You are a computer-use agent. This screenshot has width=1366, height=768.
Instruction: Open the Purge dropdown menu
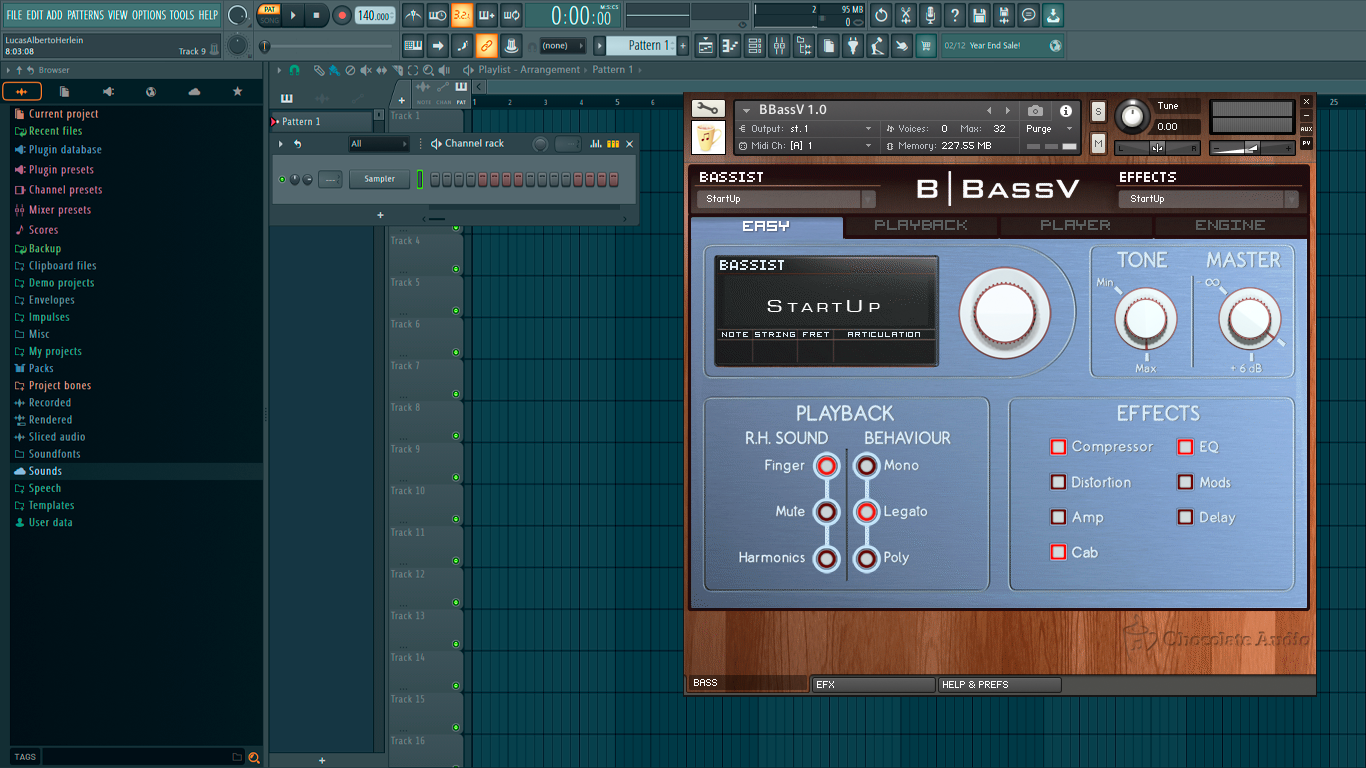1049,129
